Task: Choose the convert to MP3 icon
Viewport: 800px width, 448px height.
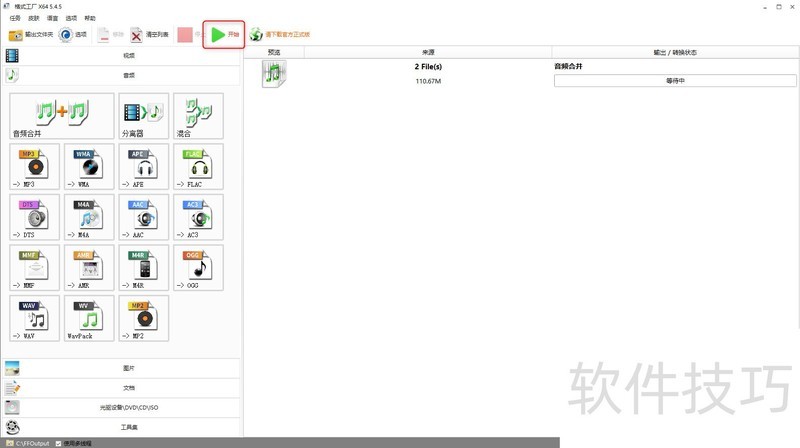Action: coord(35,166)
